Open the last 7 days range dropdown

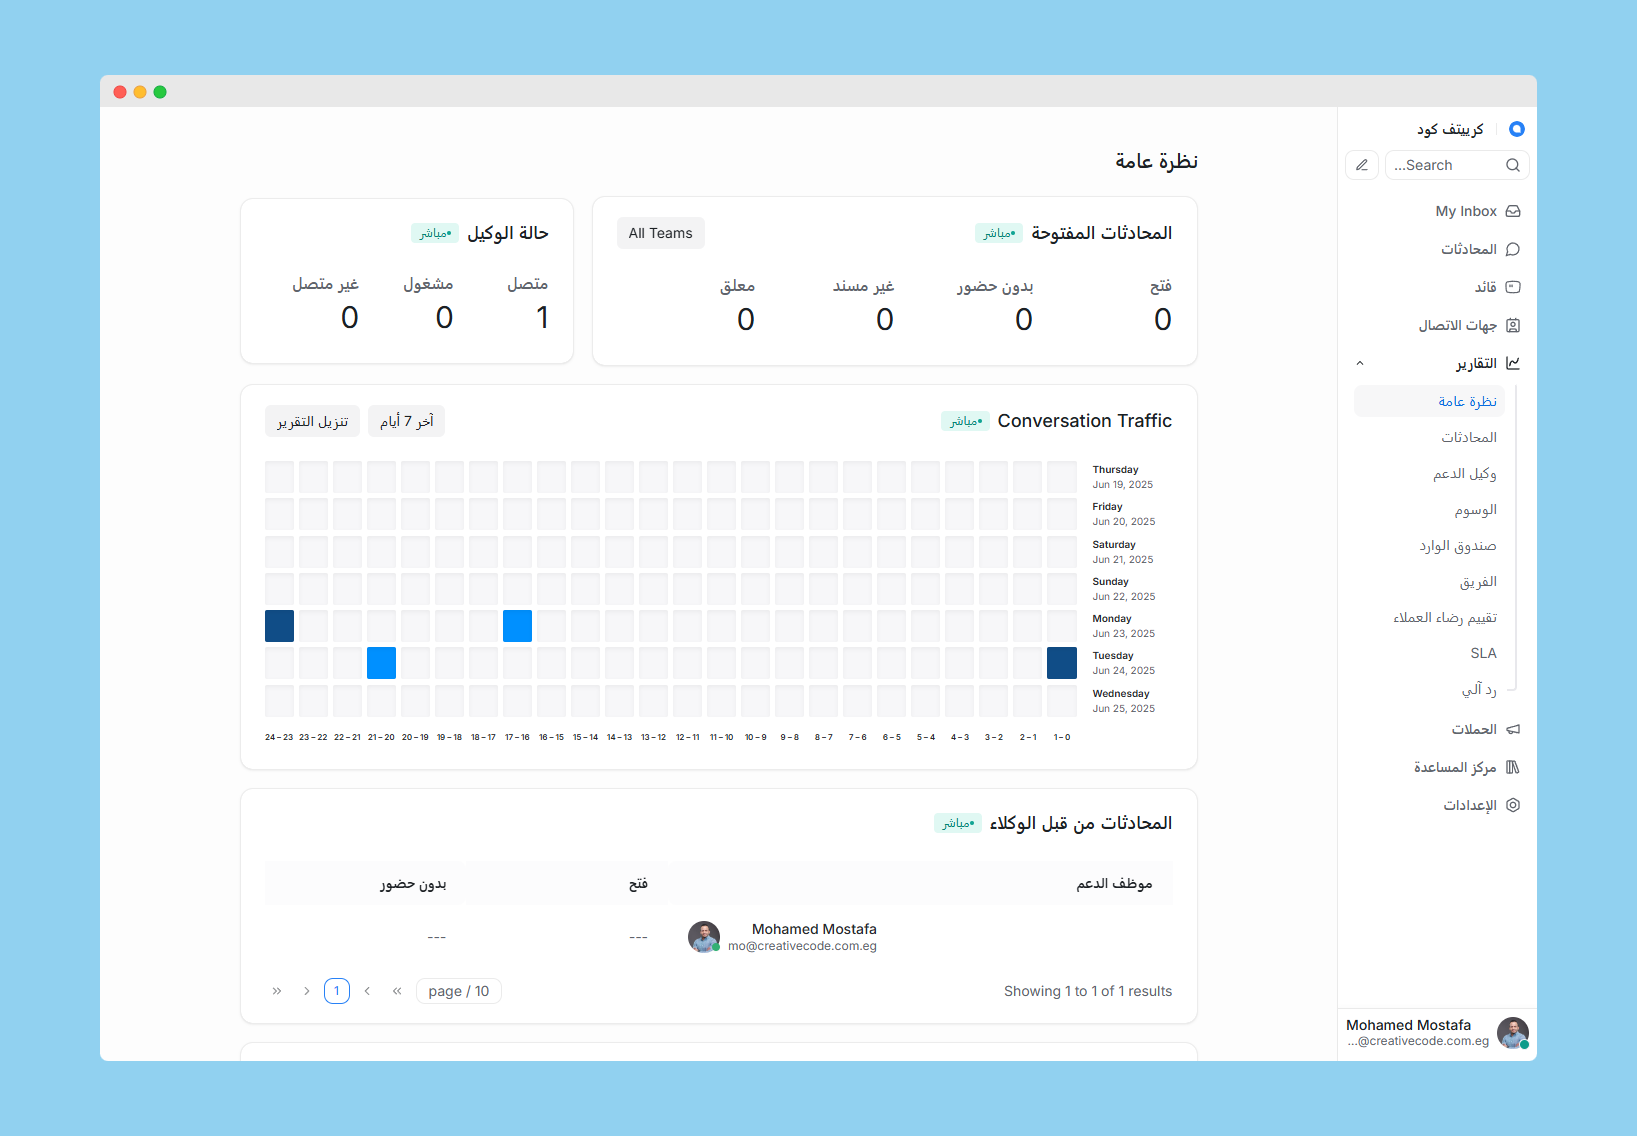coord(406,421)
